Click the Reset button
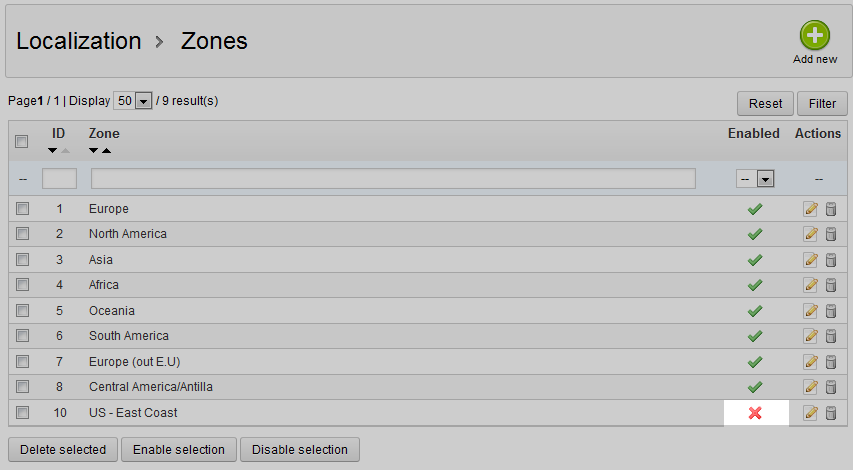 click(765, 104)
